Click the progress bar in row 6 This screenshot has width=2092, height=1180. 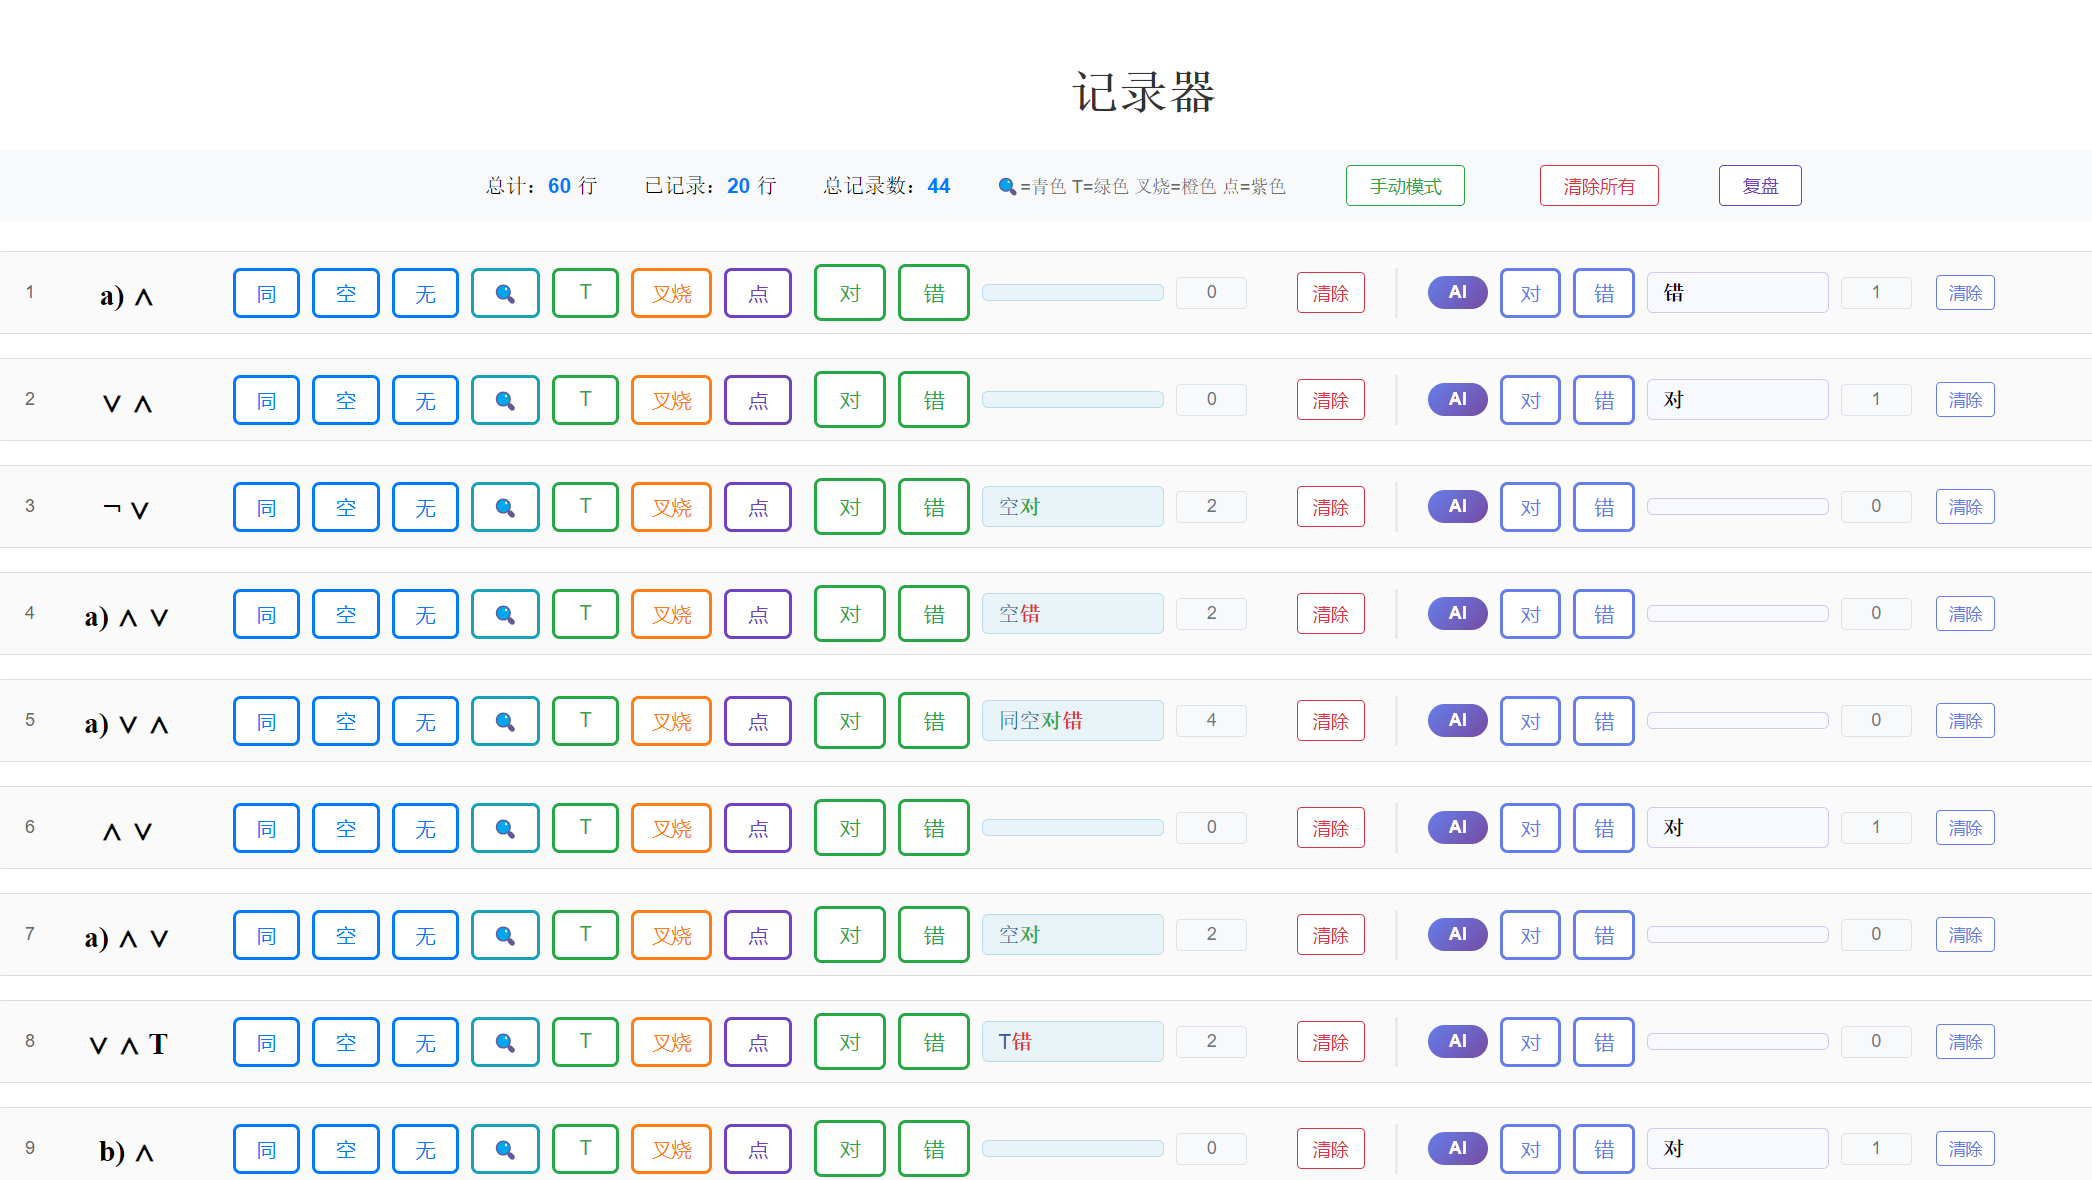pyautogui.click(x=1072, y=827)
